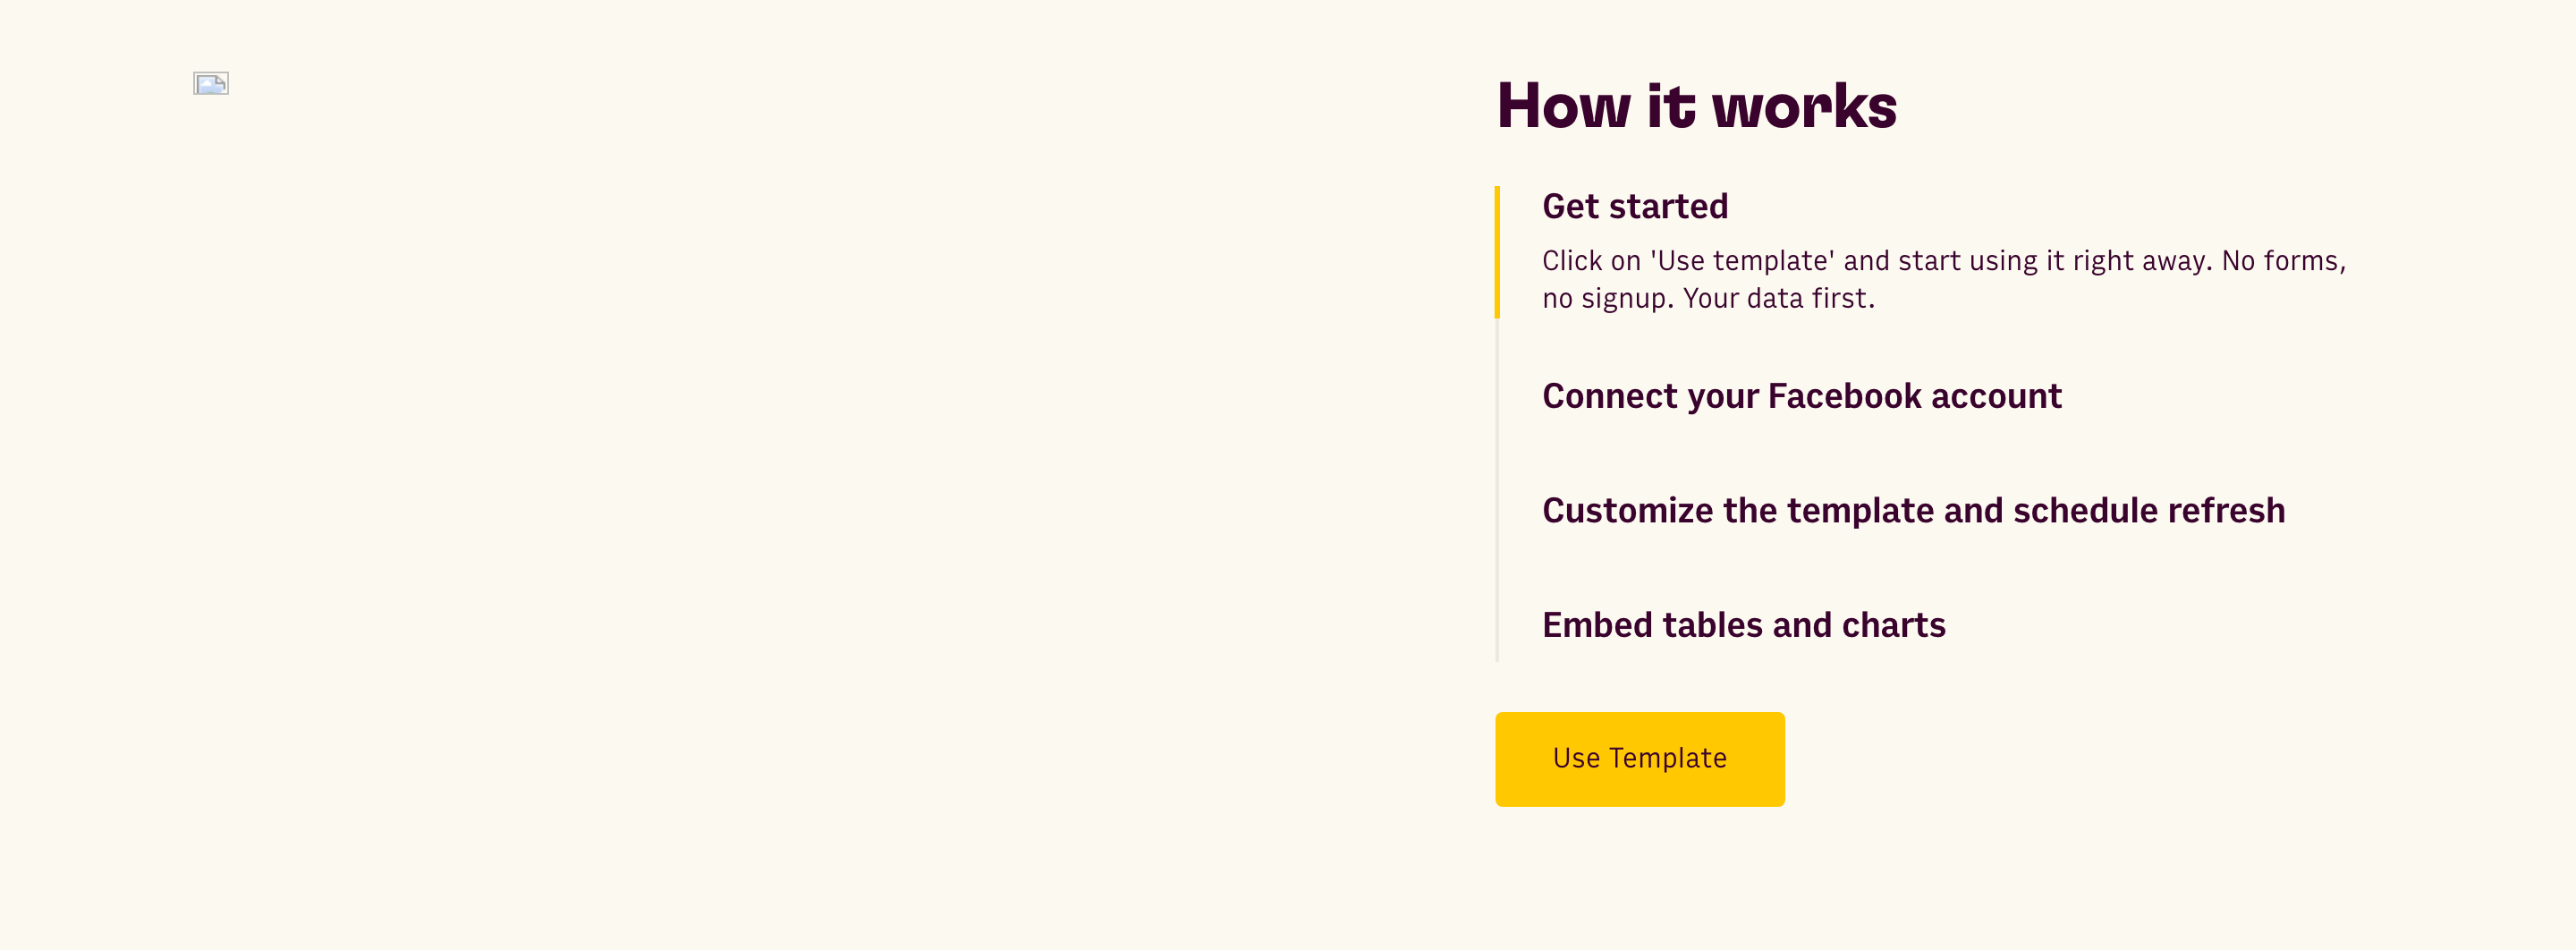
Task: Click the 'Get started' description paragraph
Action: point(1943,279)
